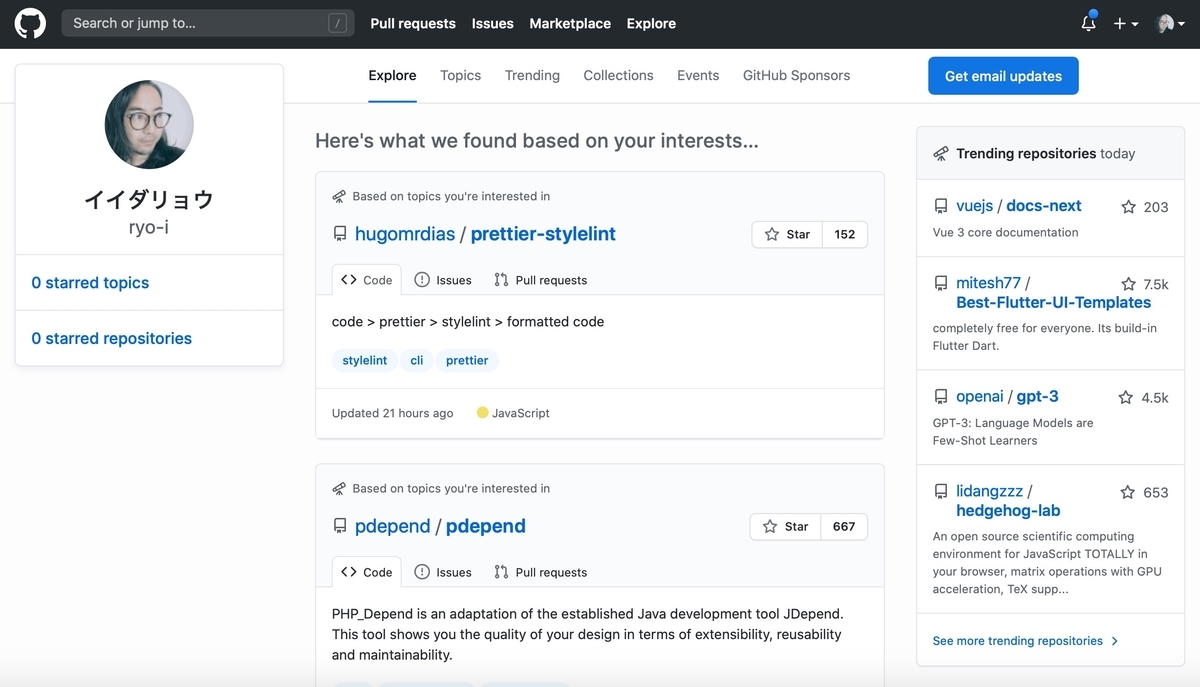Viewport: 1200px width, 687px height.
Task: Click the star icon next to 653
Action: coord(1128,492)
